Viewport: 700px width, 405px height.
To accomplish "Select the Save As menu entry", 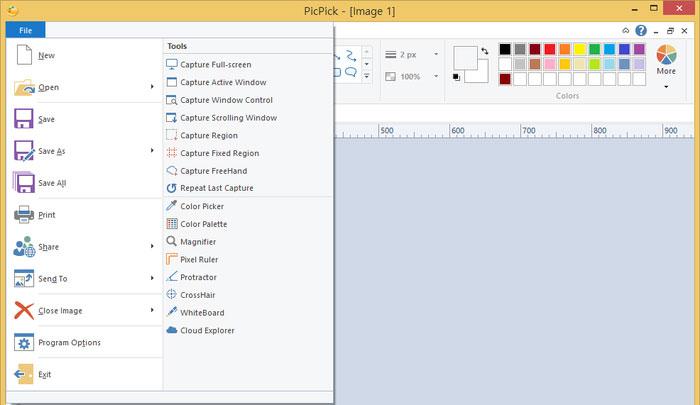I will [84, 151].
